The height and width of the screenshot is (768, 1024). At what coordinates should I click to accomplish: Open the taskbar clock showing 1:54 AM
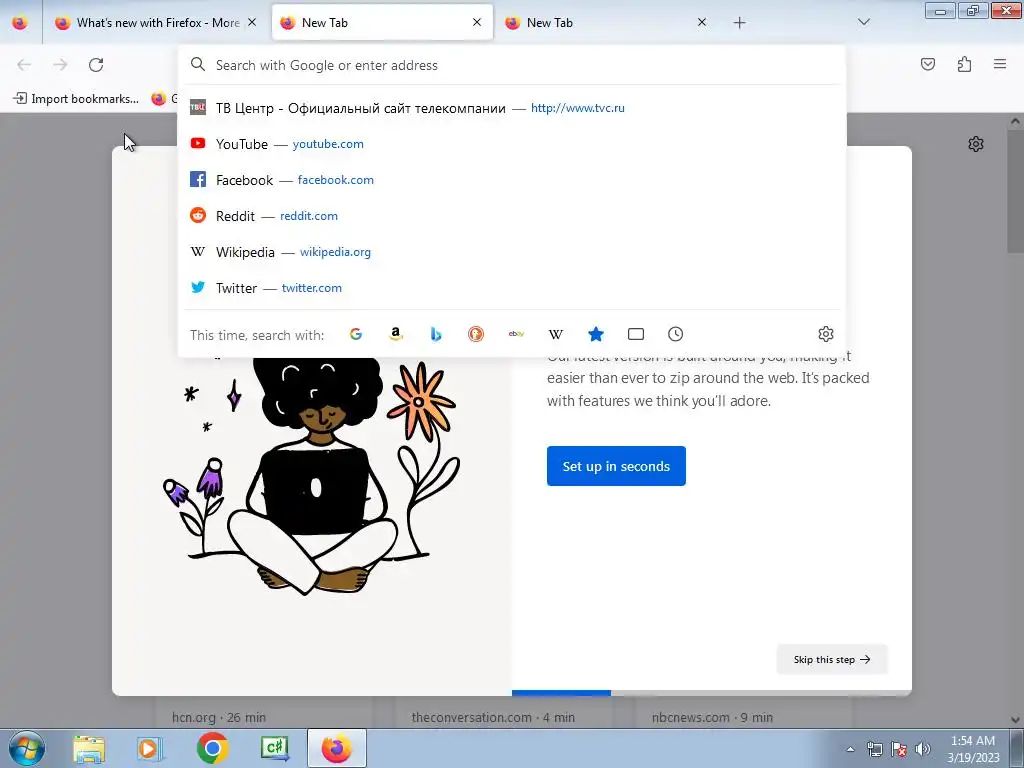pos(973,749)
